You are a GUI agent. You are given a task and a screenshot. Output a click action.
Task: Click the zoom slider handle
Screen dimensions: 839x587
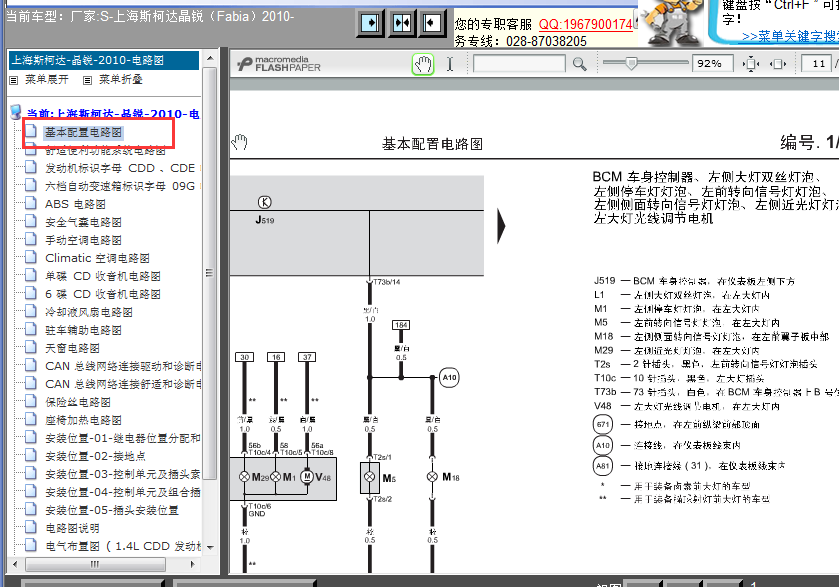pos(631,63)
